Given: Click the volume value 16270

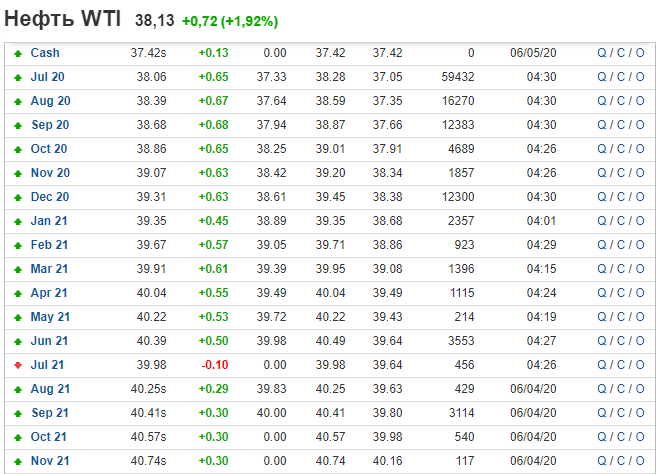Looking at the screenshot, I should click(x=458, y=101).
